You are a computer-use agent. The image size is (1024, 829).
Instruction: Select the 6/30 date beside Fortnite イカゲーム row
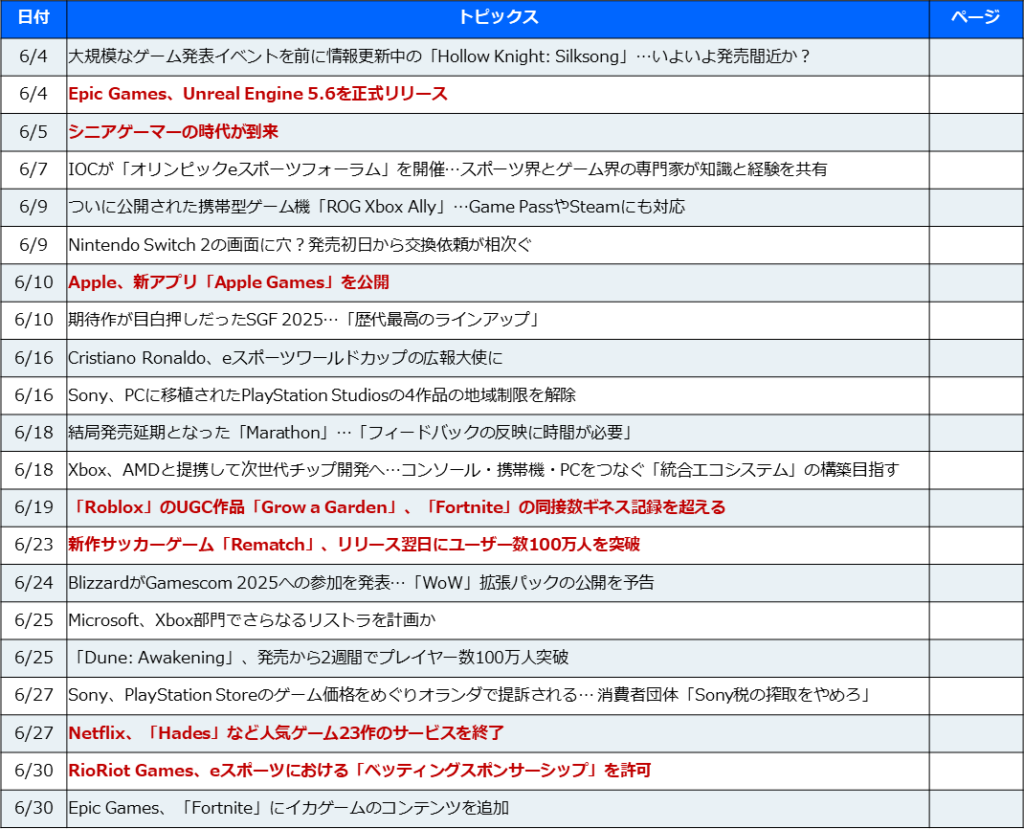[33, 808]
